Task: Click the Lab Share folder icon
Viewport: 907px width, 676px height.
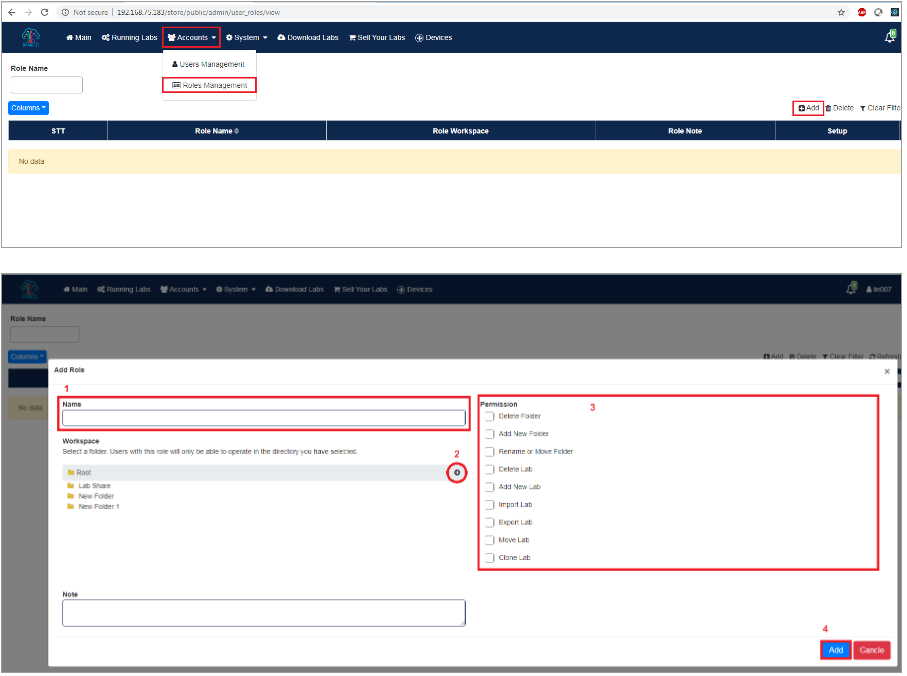Action: (70, 486)
